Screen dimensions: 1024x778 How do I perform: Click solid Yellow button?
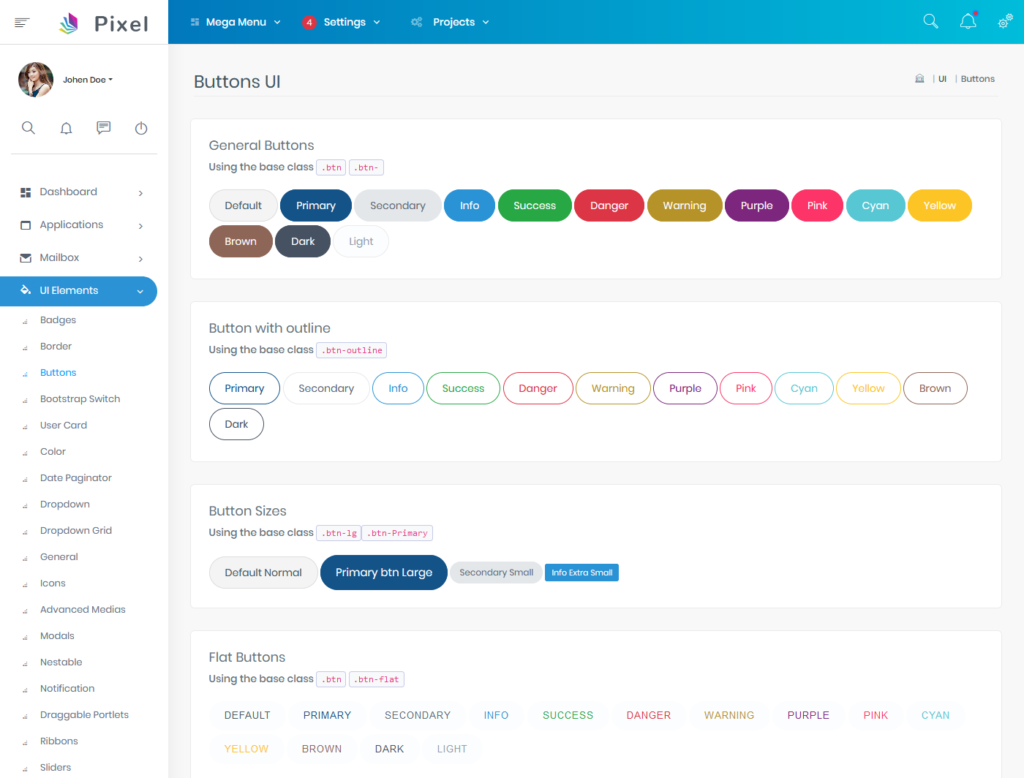[939, 206]
